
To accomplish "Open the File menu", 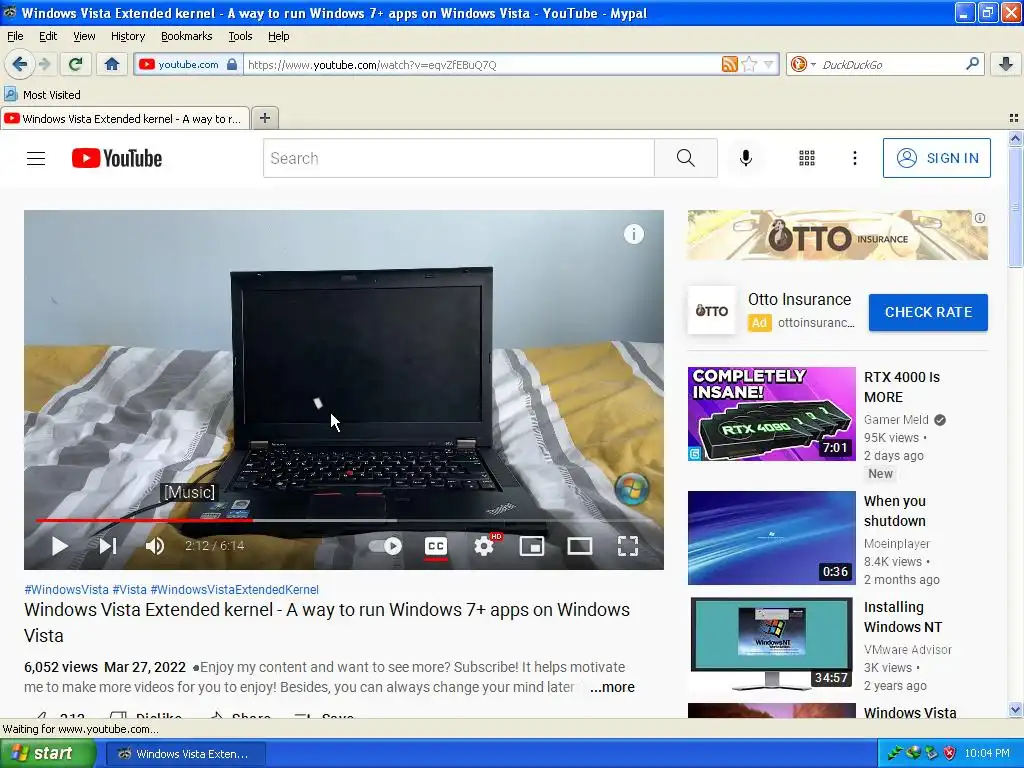I will coord(15,36).
